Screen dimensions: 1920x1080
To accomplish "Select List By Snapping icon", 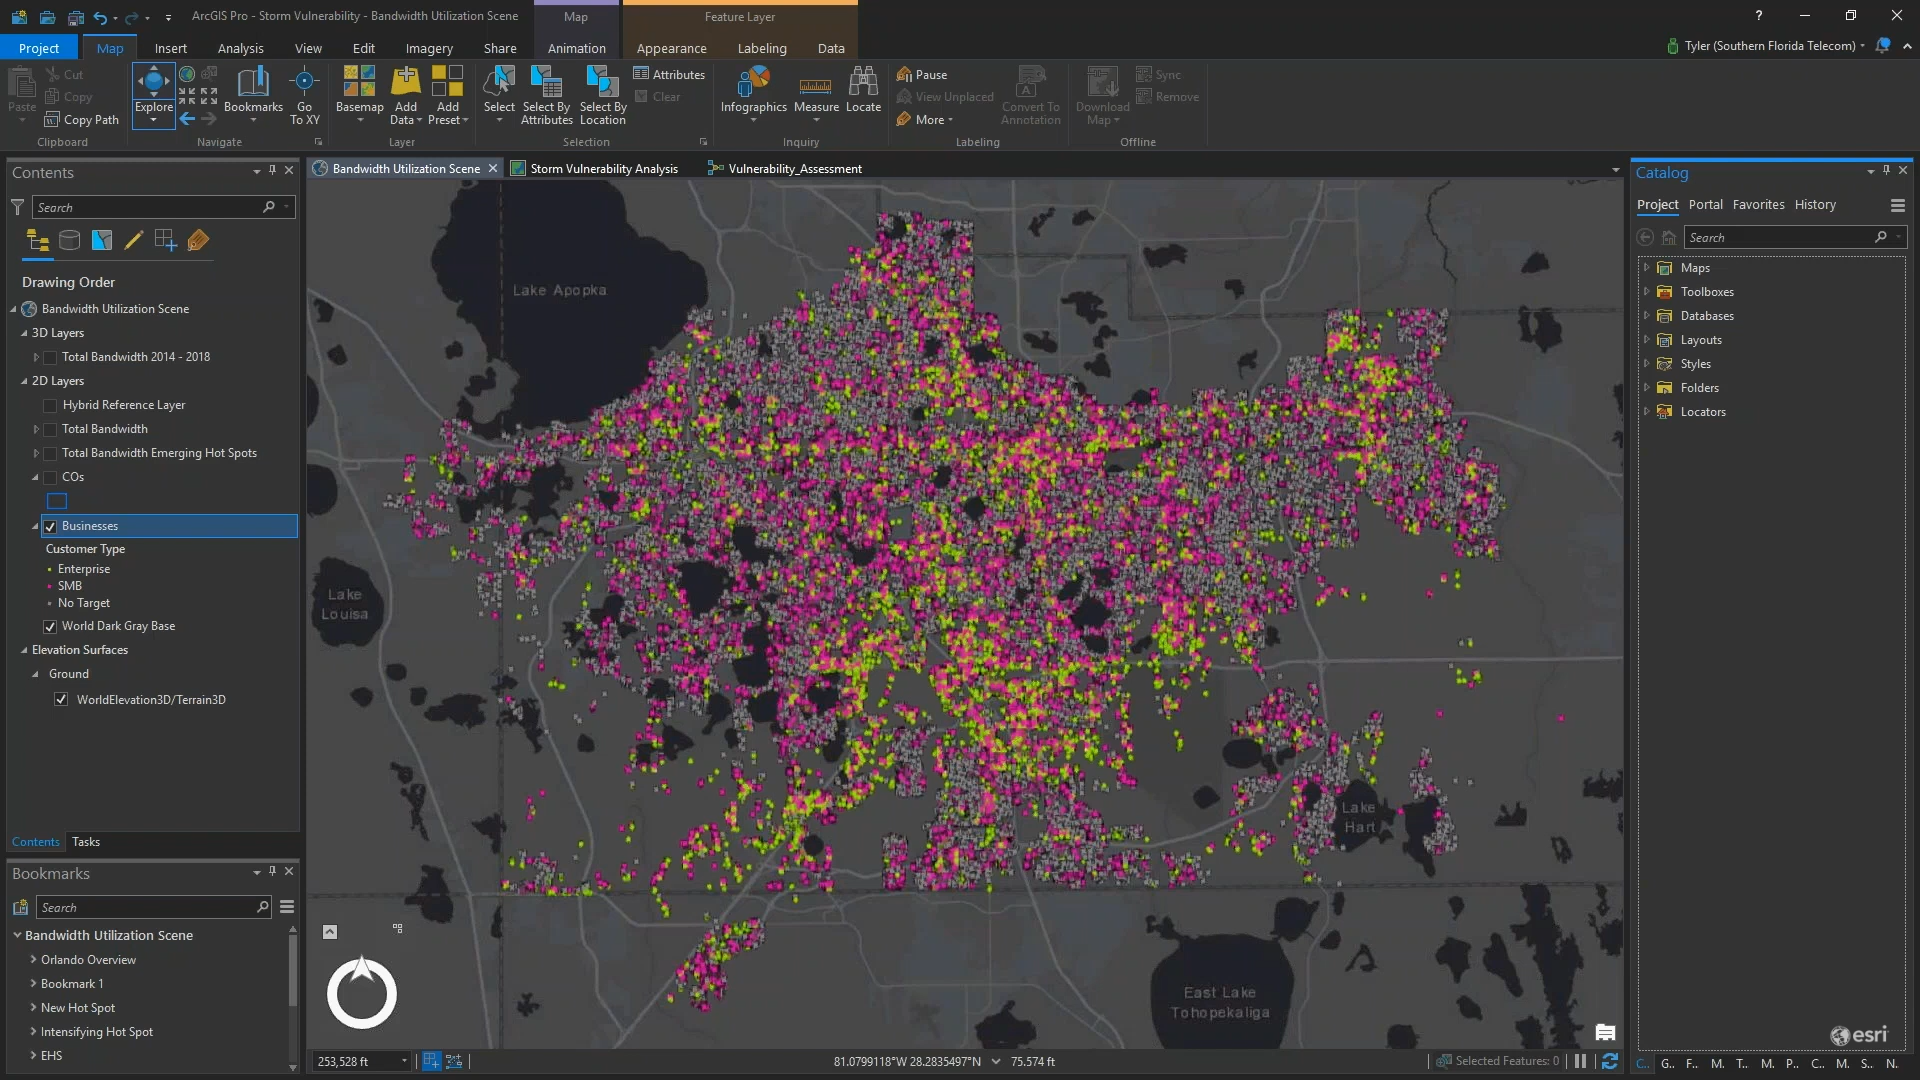I will click(x=166, y=240).
